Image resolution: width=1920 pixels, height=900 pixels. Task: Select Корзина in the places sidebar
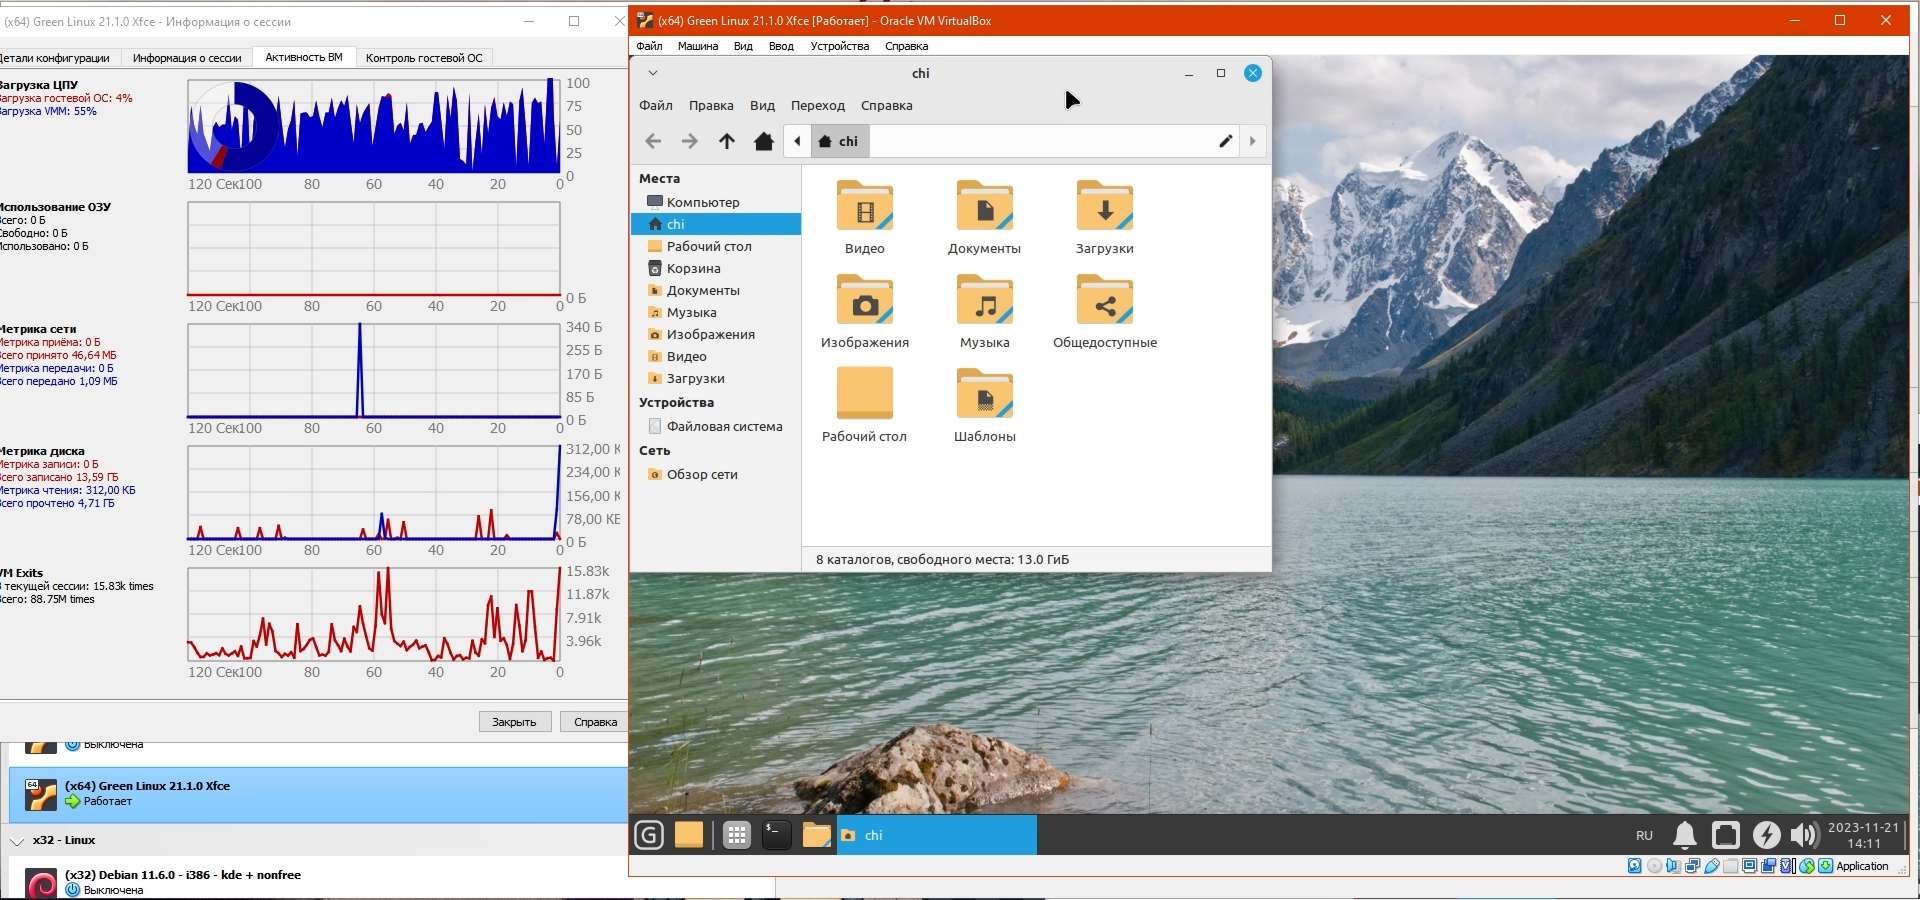click(x=693, y=269)
